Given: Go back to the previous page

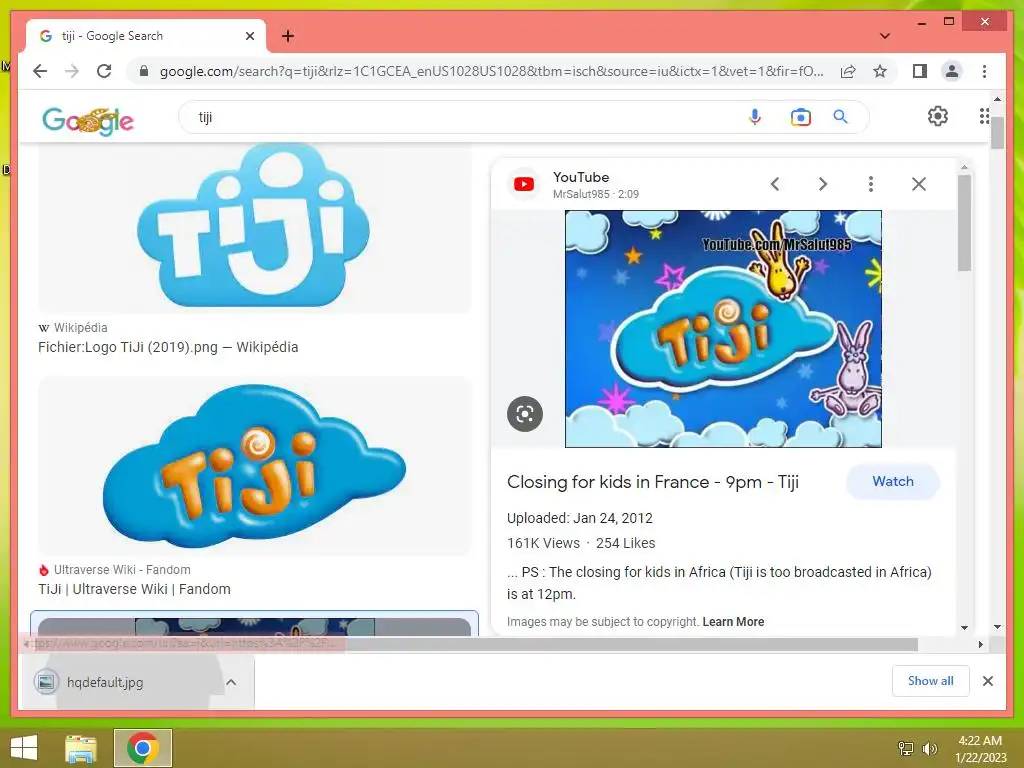Looking at the screenshot, I should [40, 71].
